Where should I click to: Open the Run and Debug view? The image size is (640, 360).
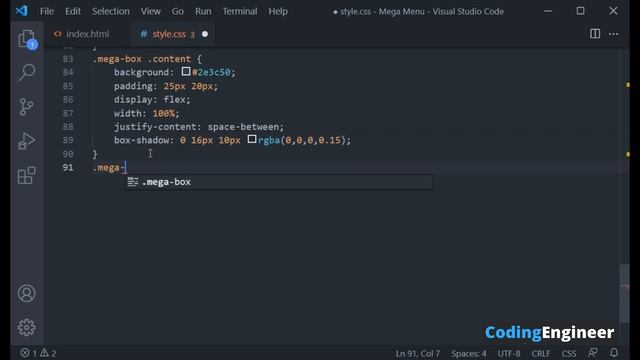coord(27,141)
